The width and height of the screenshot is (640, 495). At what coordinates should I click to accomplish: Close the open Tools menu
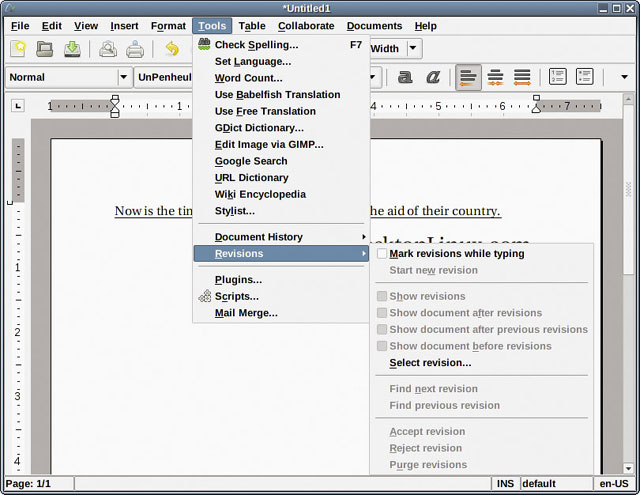(212, 26)
